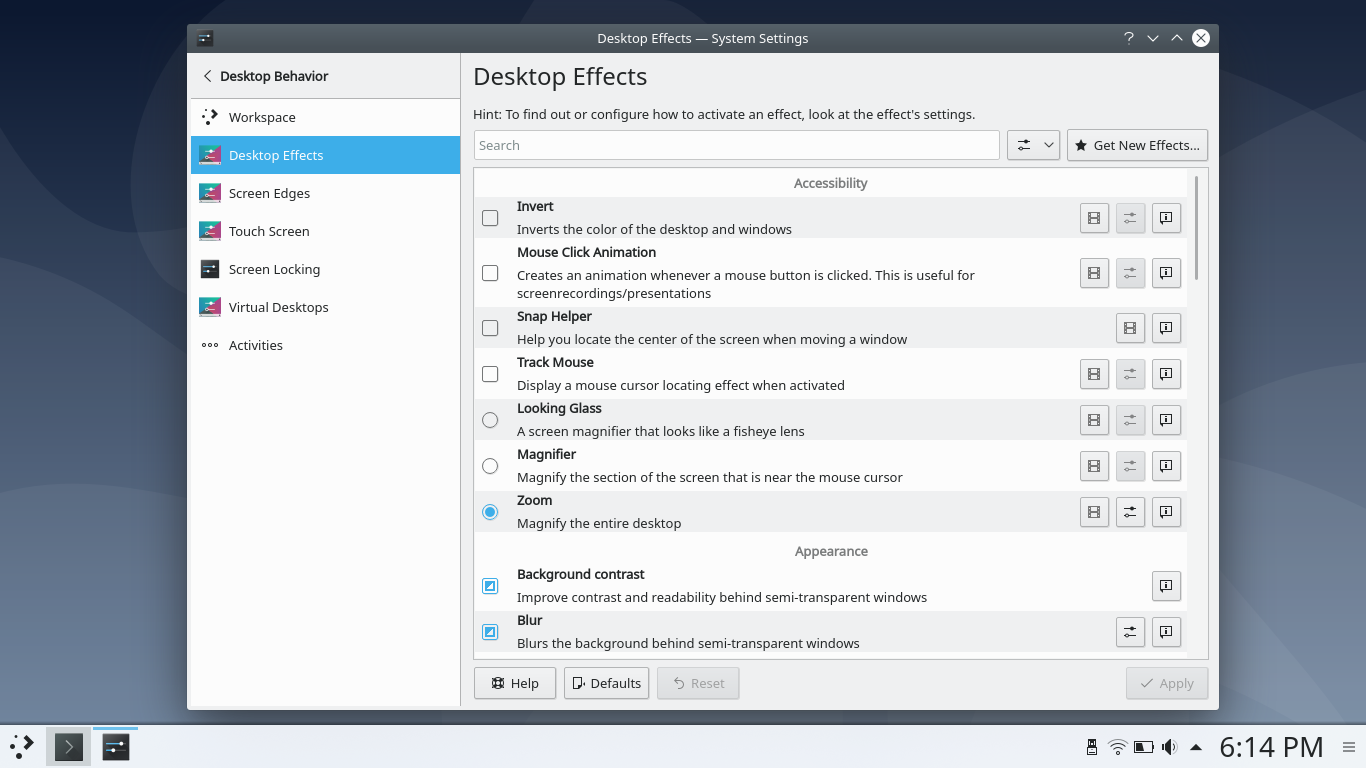This screenshot has height=768, width=1366.
Task: Show info about the Invert effect
Action: 1166,218
